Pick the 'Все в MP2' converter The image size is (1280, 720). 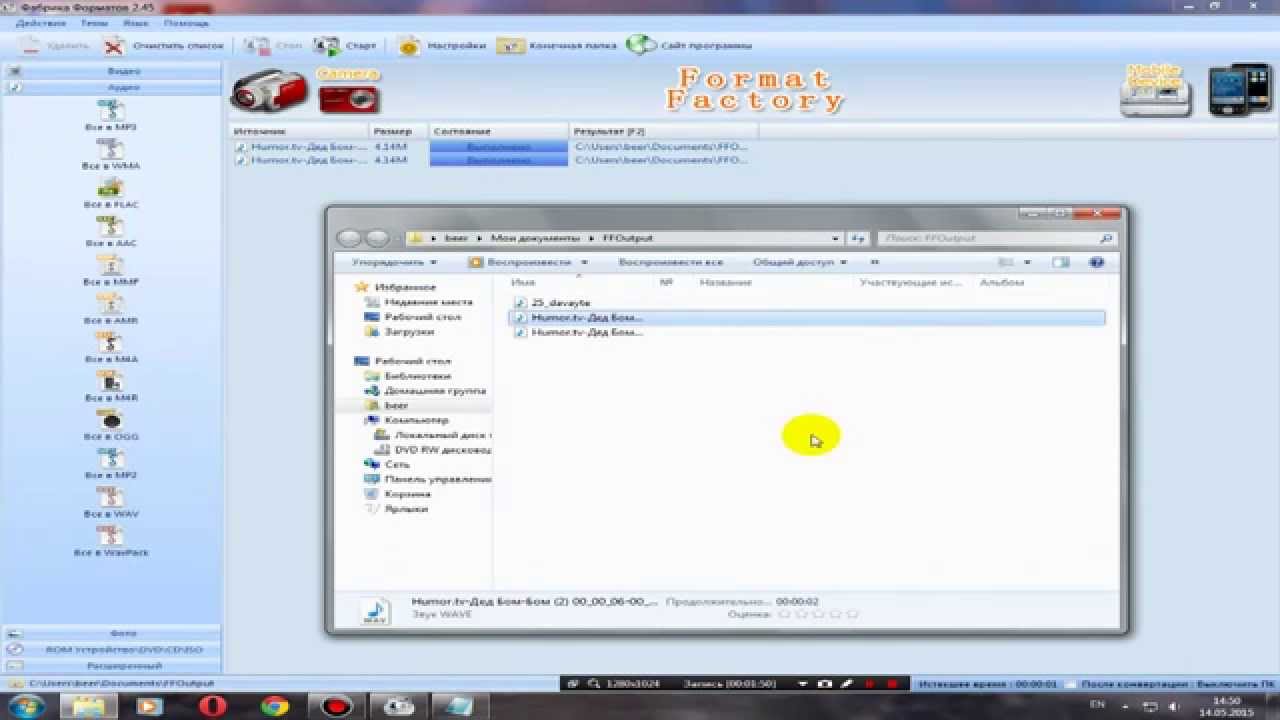(x=110, y=463)
